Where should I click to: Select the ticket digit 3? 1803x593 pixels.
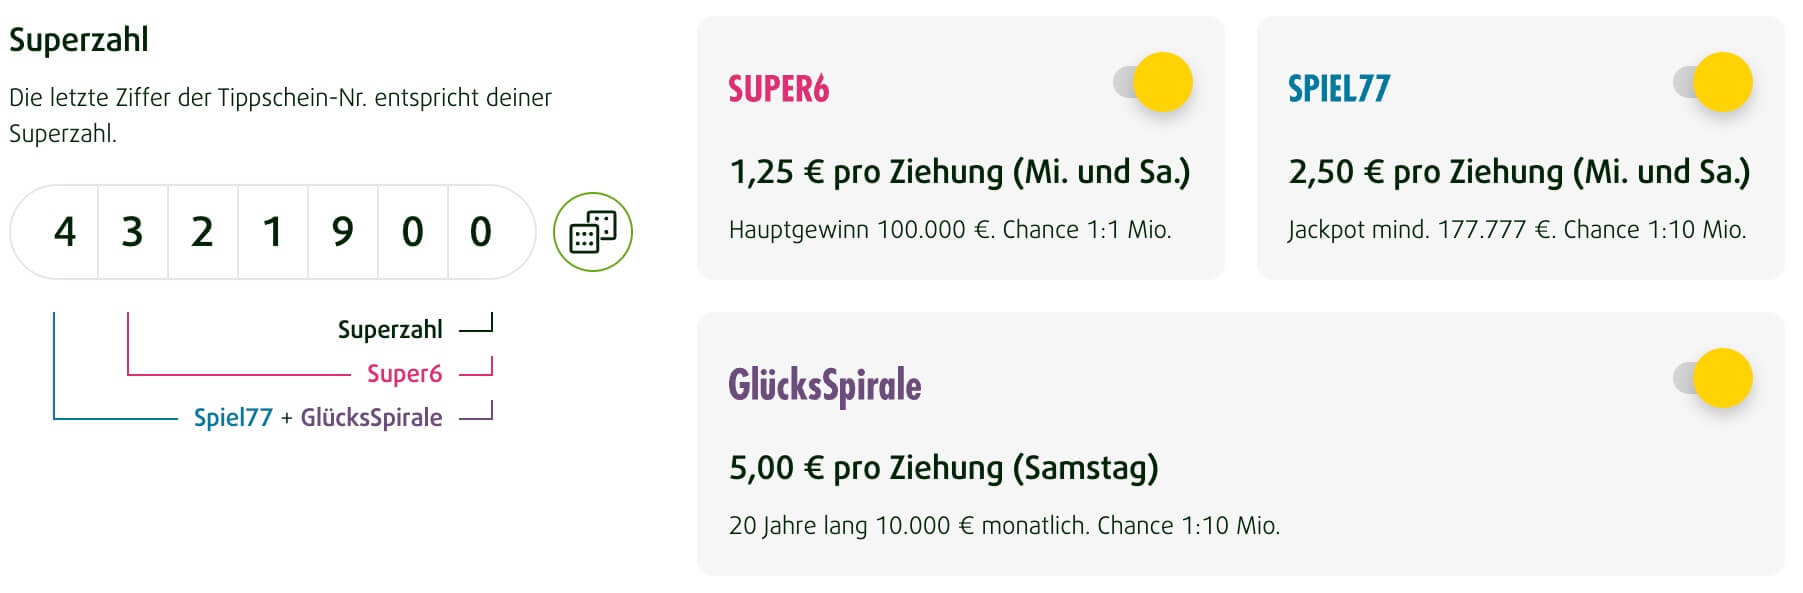tap(133, 232)
